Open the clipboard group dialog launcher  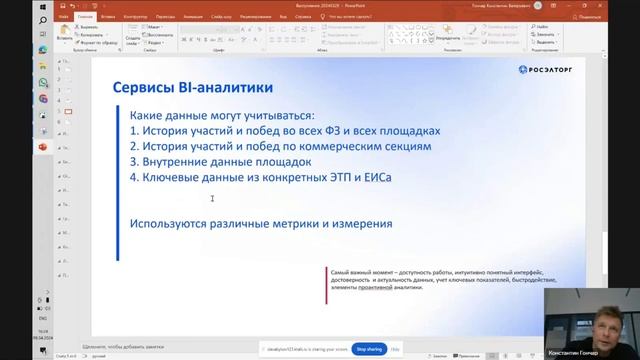point(120,50)
